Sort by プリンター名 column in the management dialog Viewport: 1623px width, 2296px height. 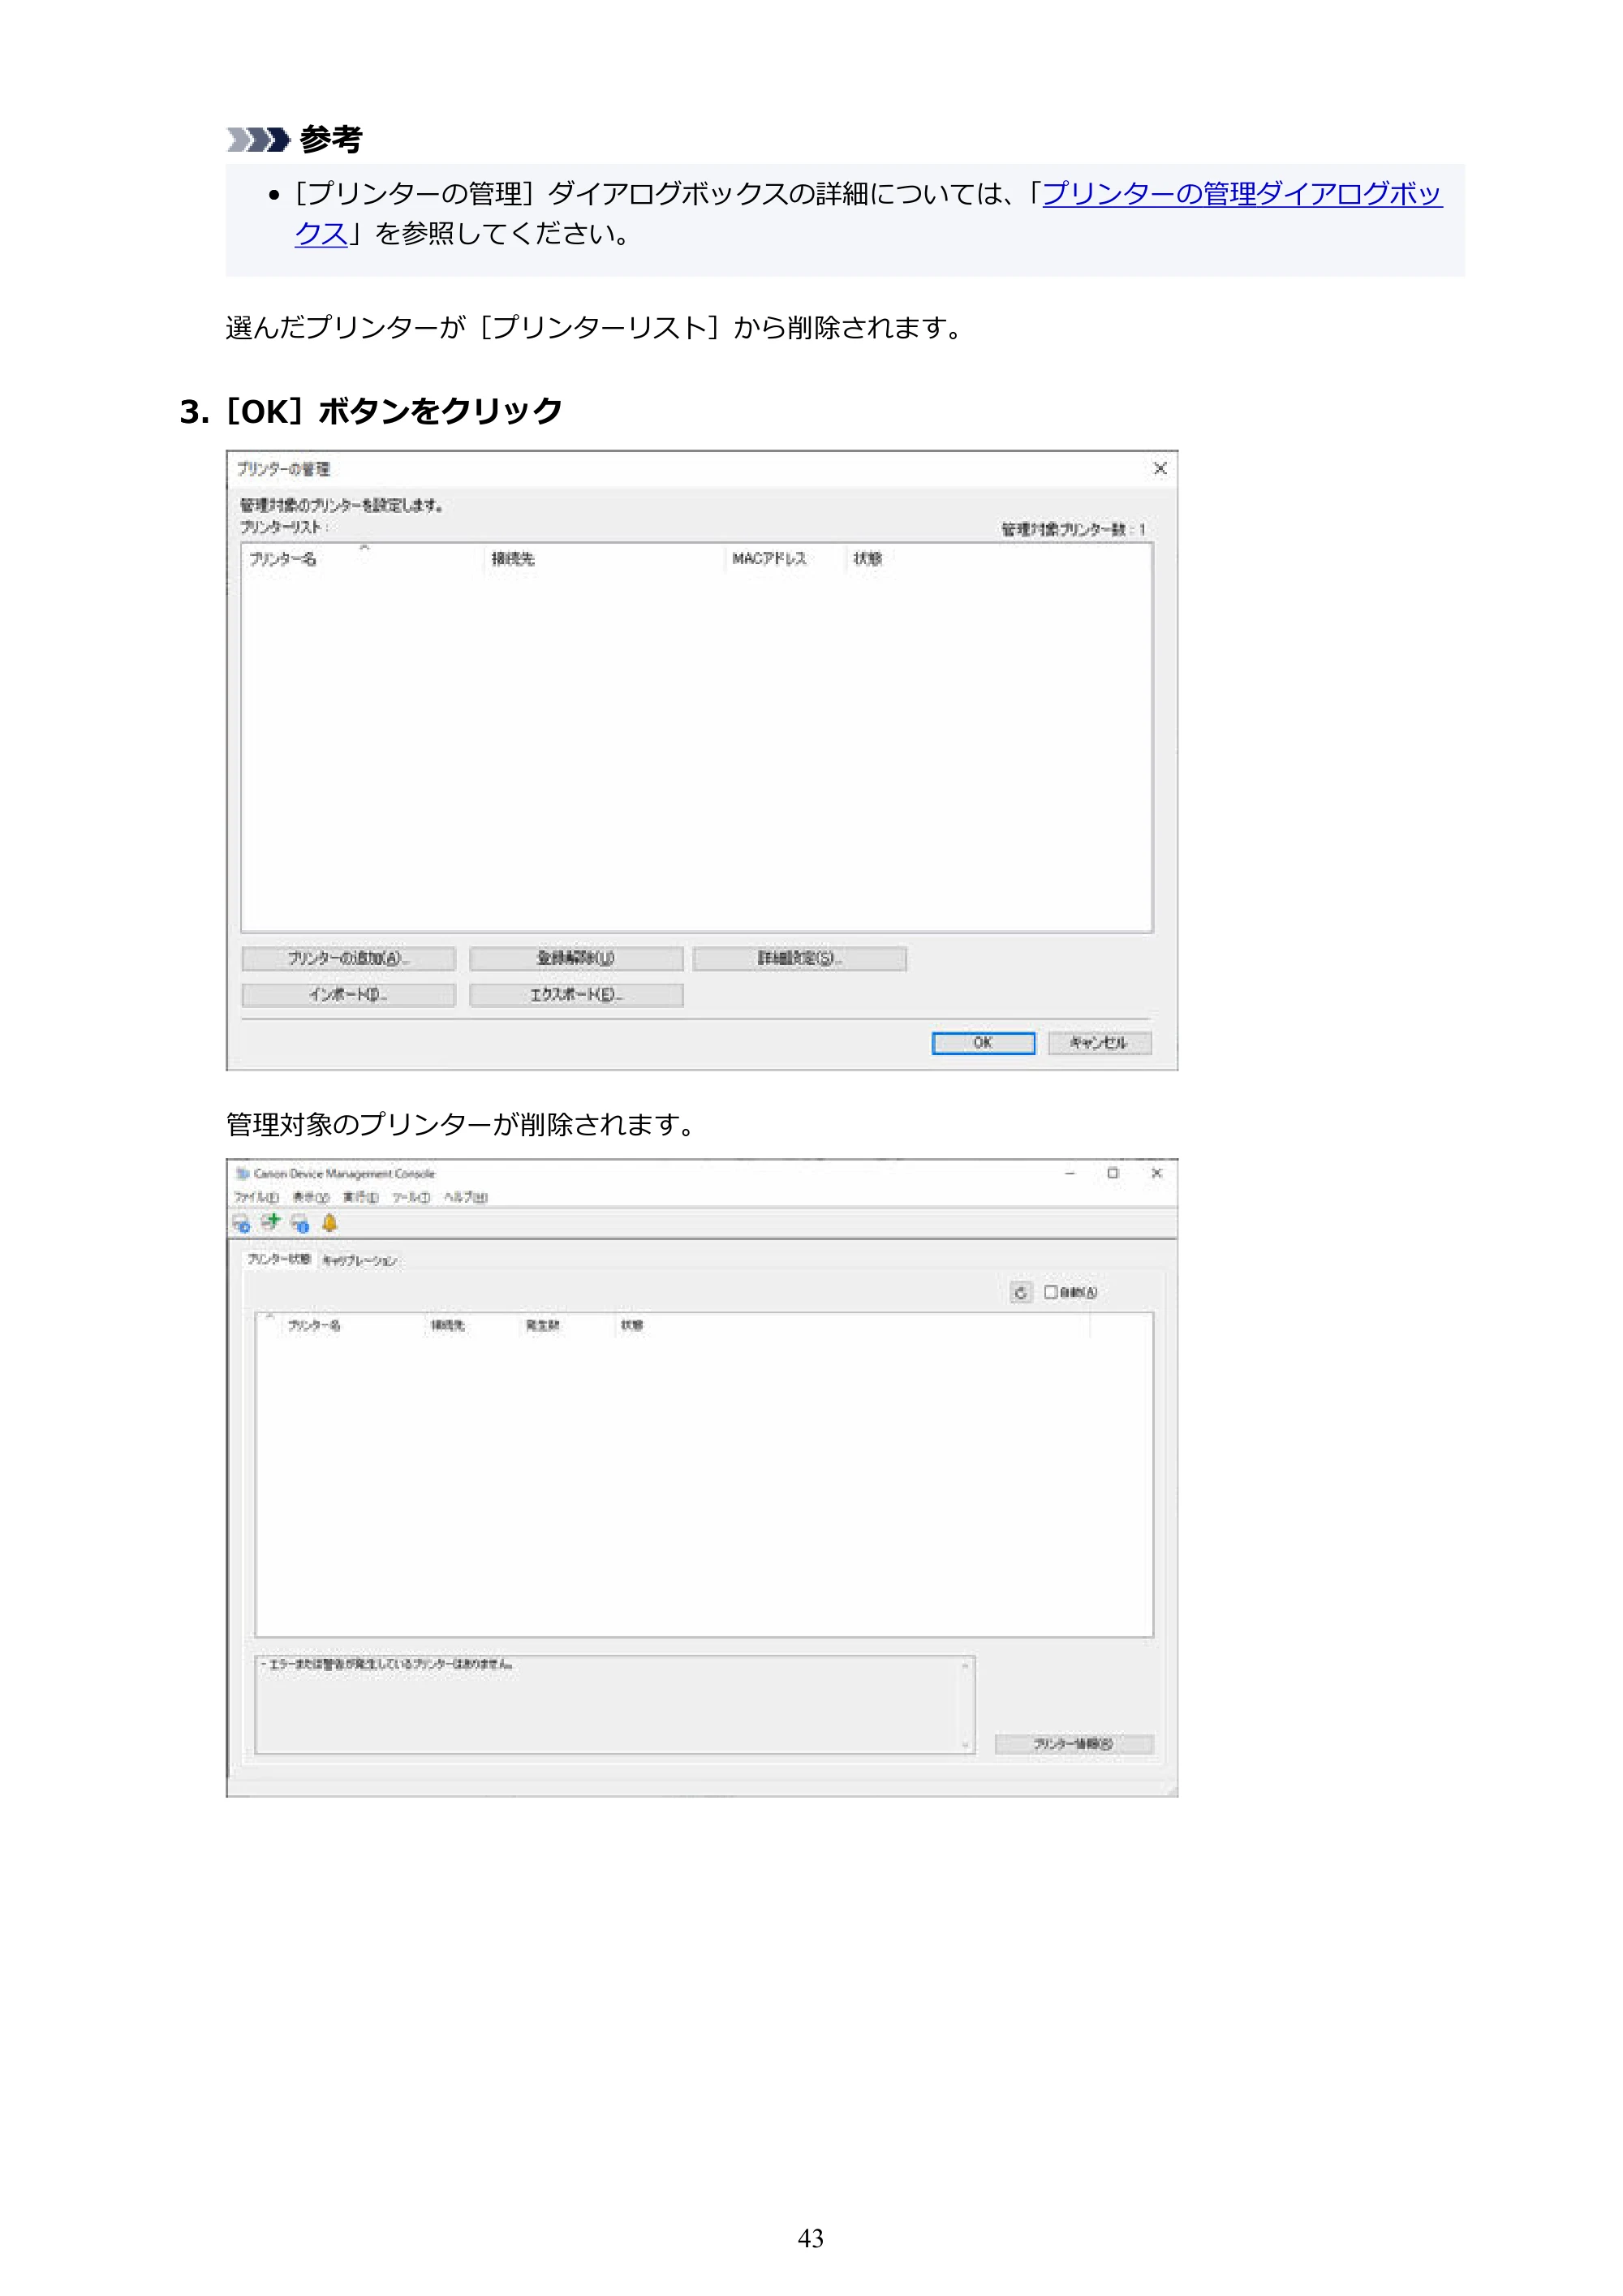[364, 559]
